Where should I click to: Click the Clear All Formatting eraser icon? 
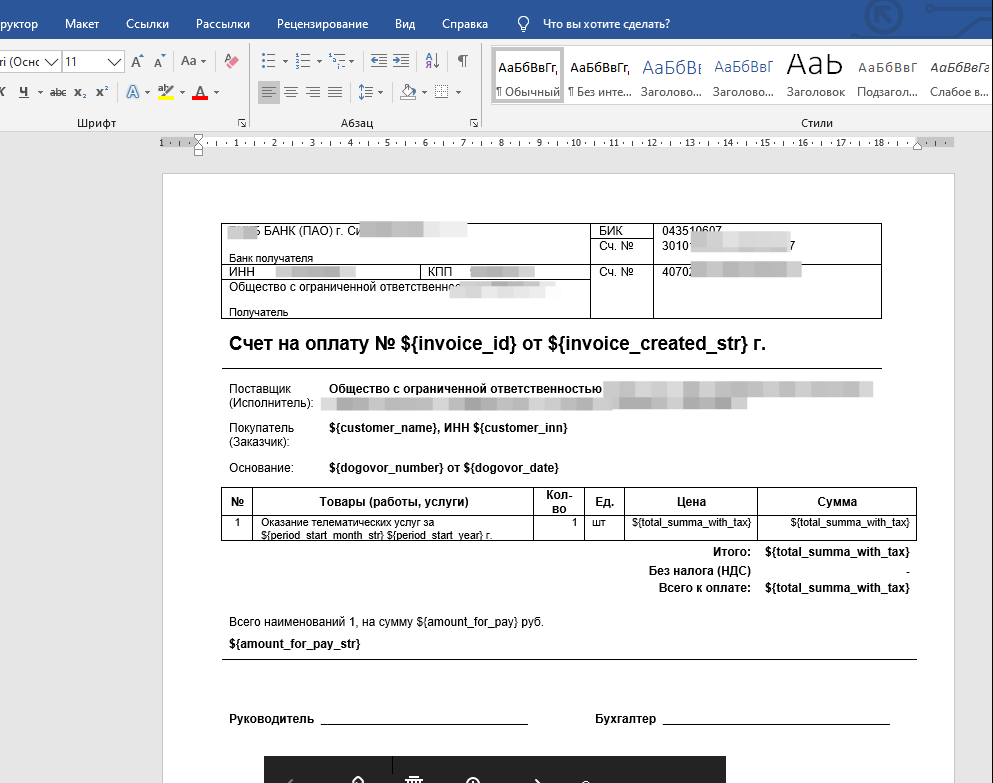tap(232, 61)
